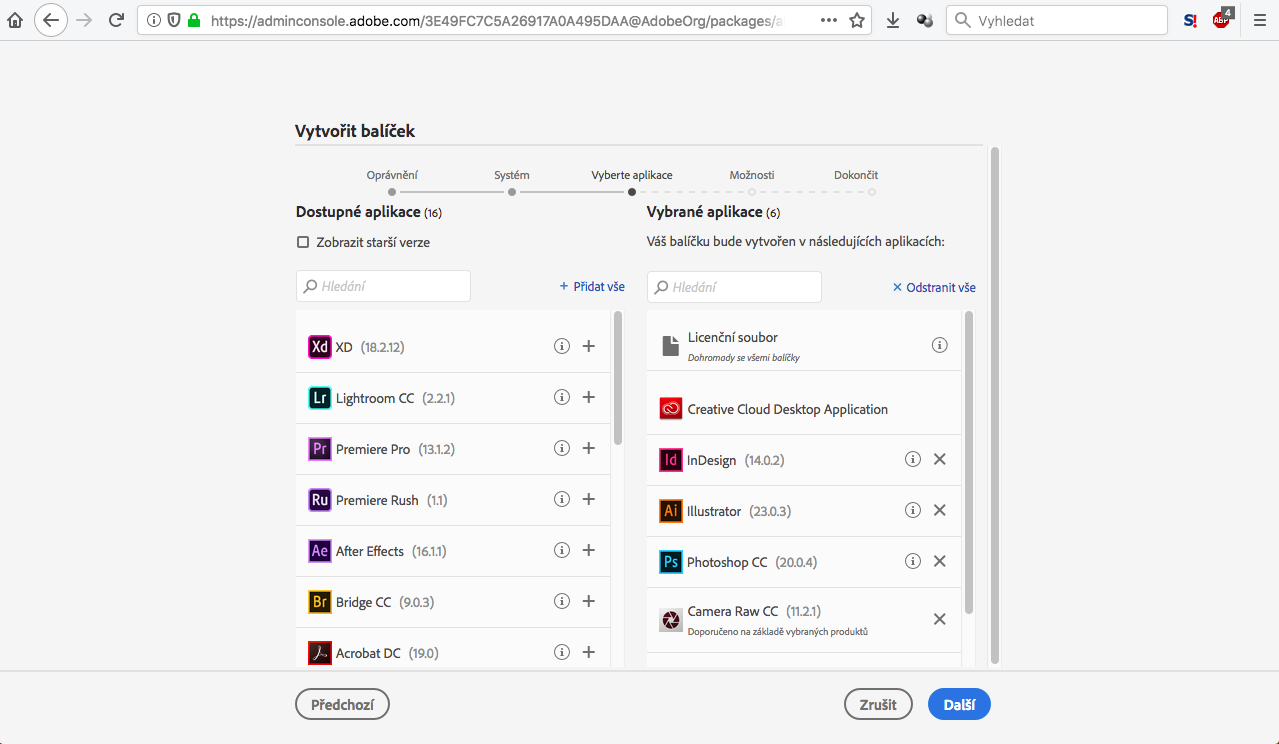Click the browser Back arrow
Viewport: 1279px width, 744px height.
coord(51,20)
